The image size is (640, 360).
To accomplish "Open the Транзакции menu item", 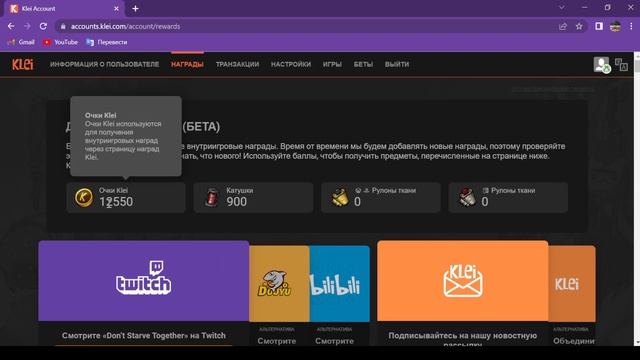I will 237,64.
